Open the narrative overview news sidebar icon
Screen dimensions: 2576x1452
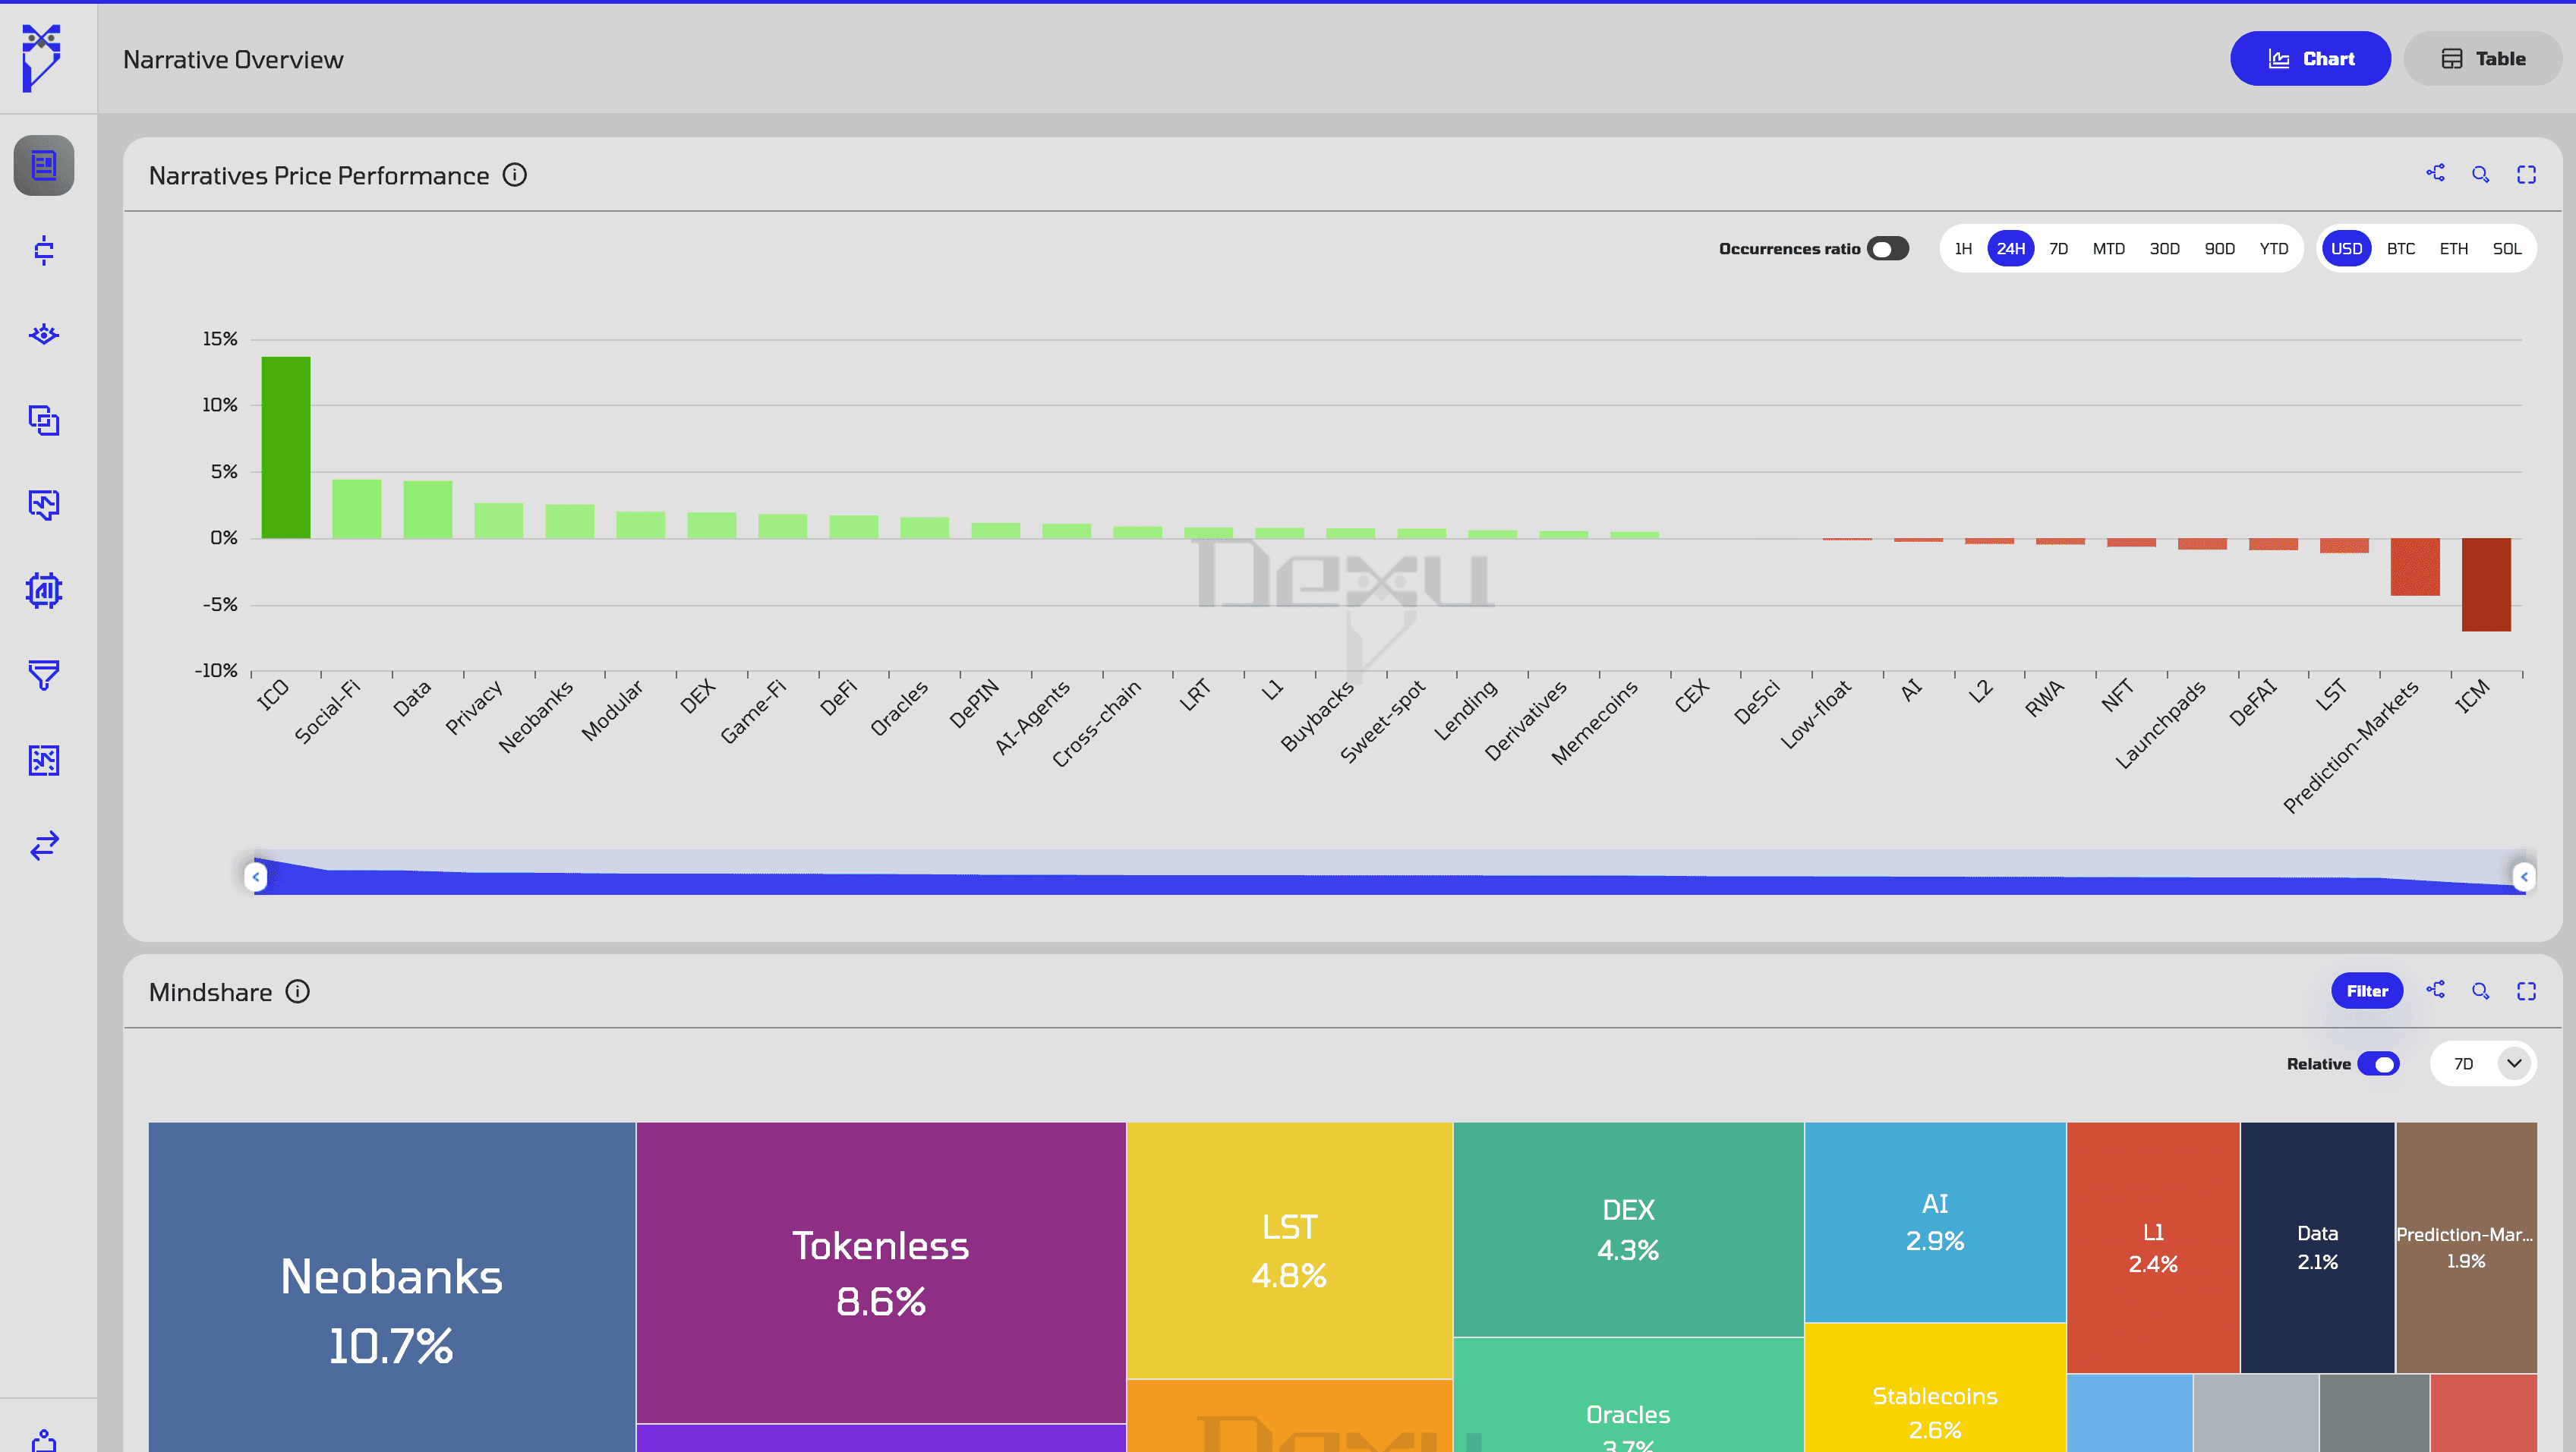(x=44, y=165)
